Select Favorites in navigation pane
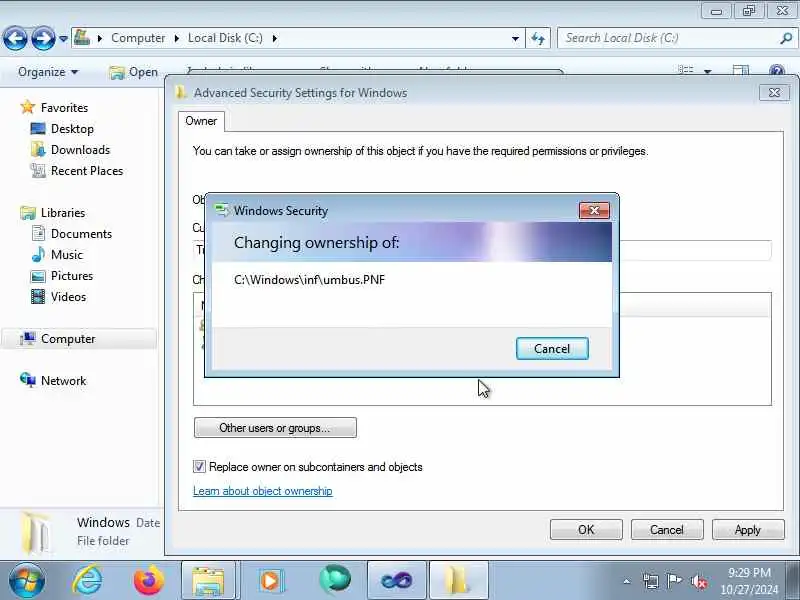The image size is (800, 600). (x=64, y=108)
